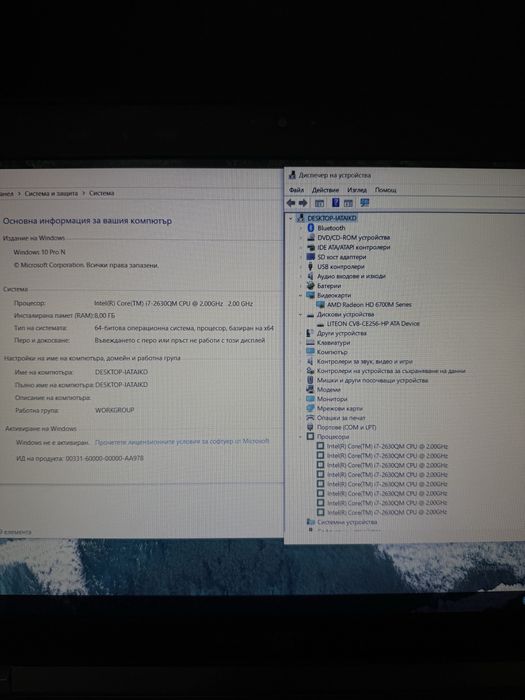Select the SD хост адаптери icon

pyautogui.click(x=311, y=257)
